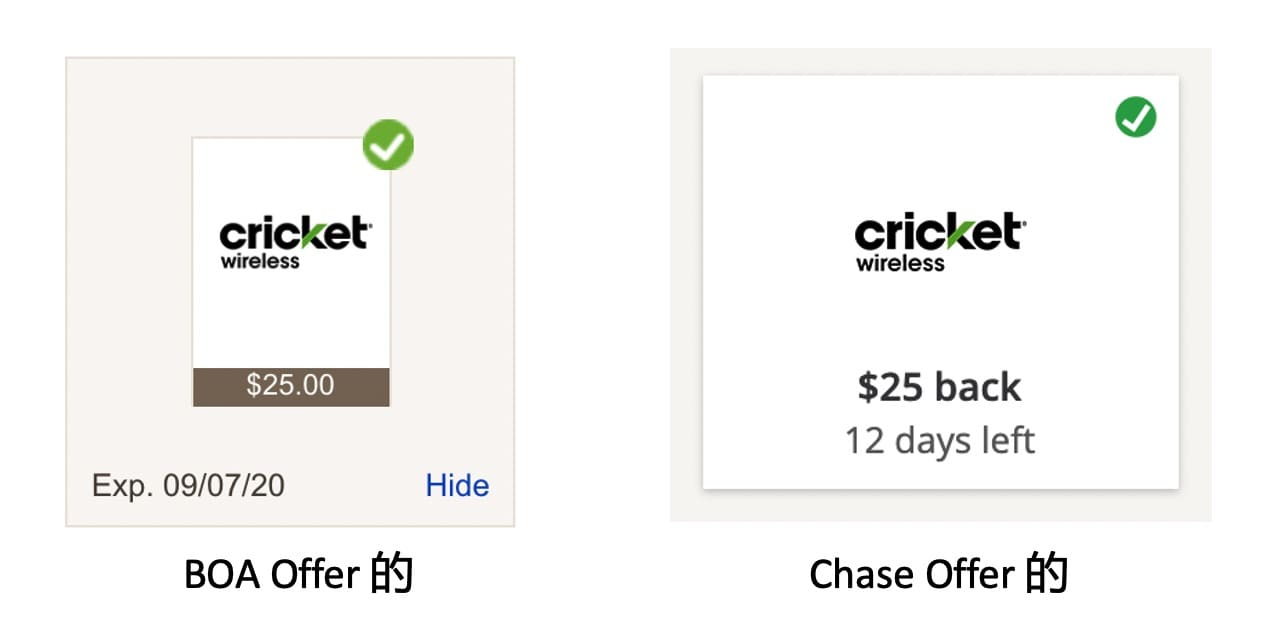This screenshot has width=1264, height=636.
Task: Select the green checkmark on the BOA offer
Action: 386,143
